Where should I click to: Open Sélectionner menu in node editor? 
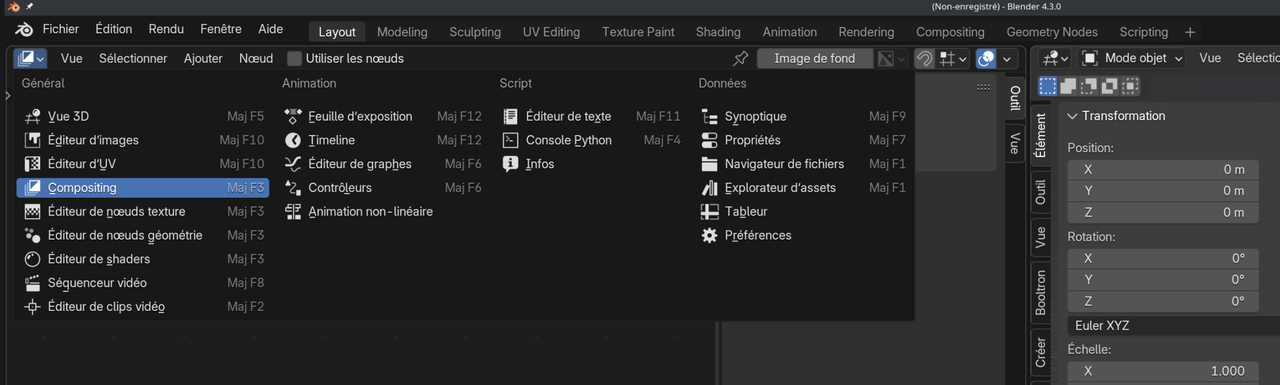coord(133,58)
